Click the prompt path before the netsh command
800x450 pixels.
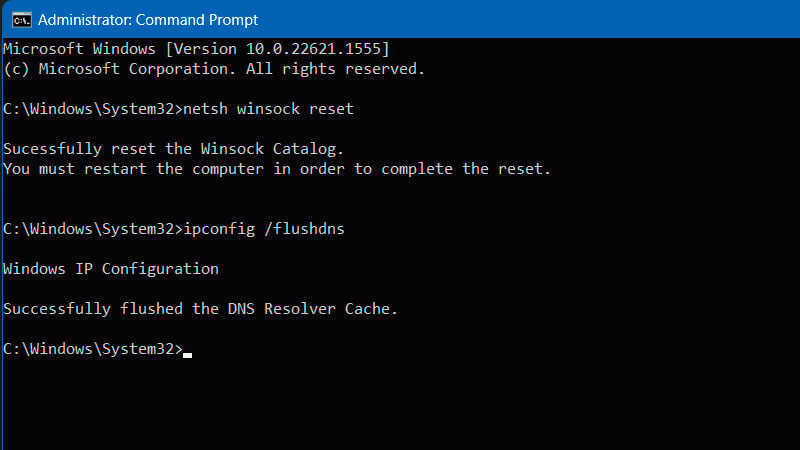tap(92, 108)
